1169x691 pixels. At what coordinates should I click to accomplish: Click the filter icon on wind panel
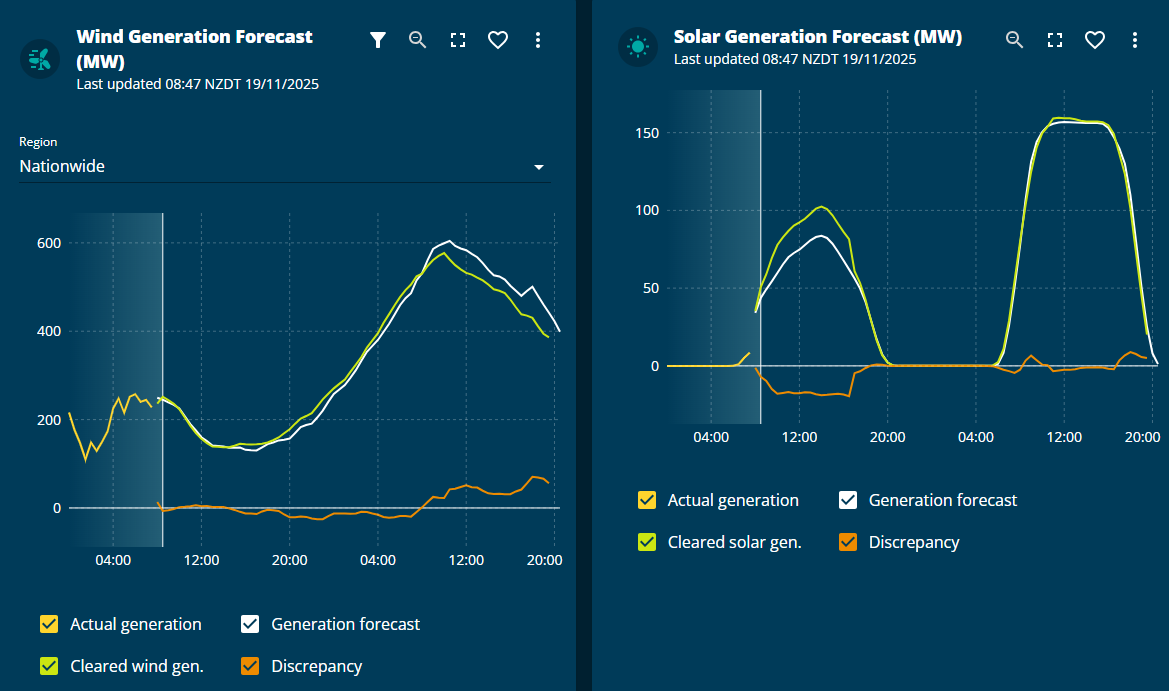377,40
